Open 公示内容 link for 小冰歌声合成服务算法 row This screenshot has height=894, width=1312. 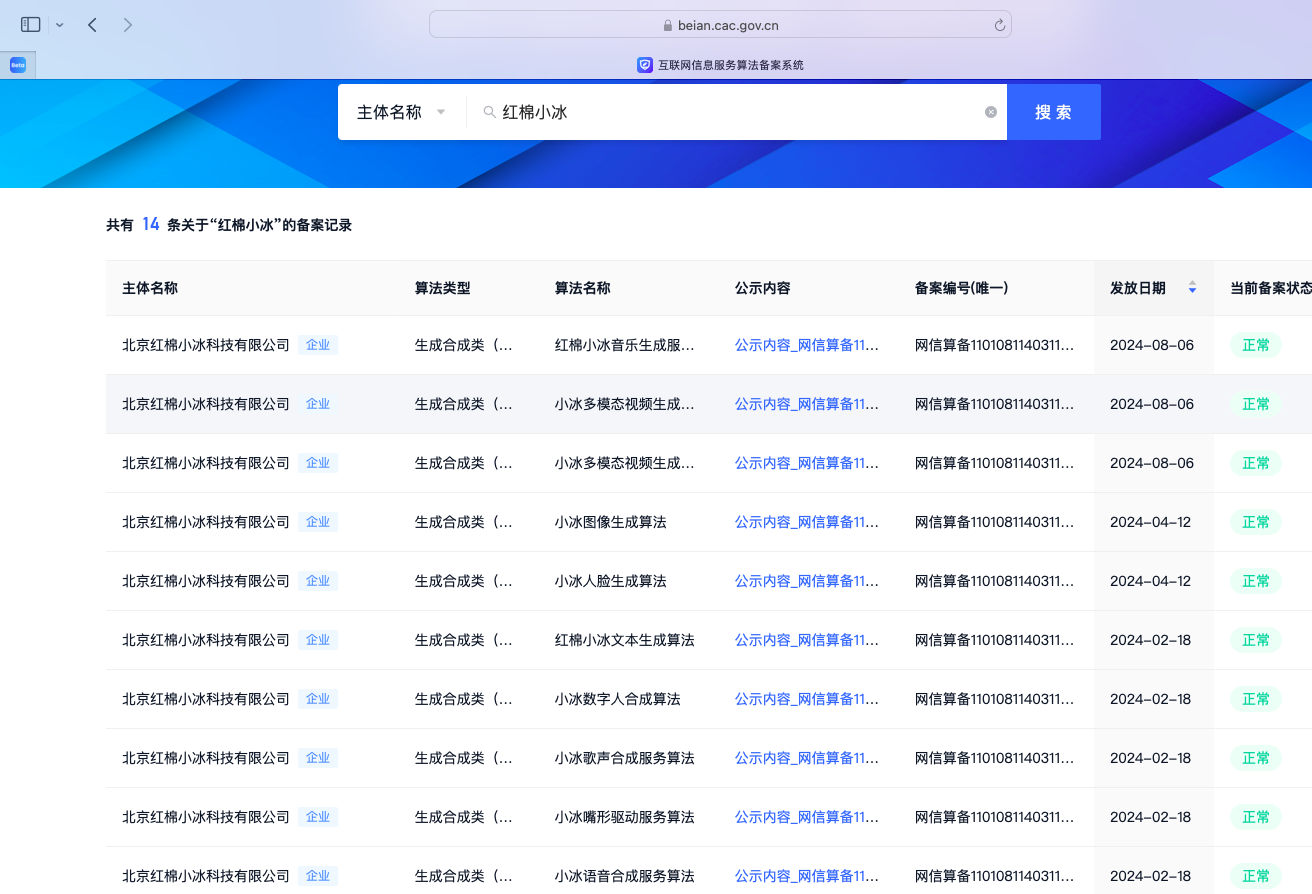click(x=807, y=758)
